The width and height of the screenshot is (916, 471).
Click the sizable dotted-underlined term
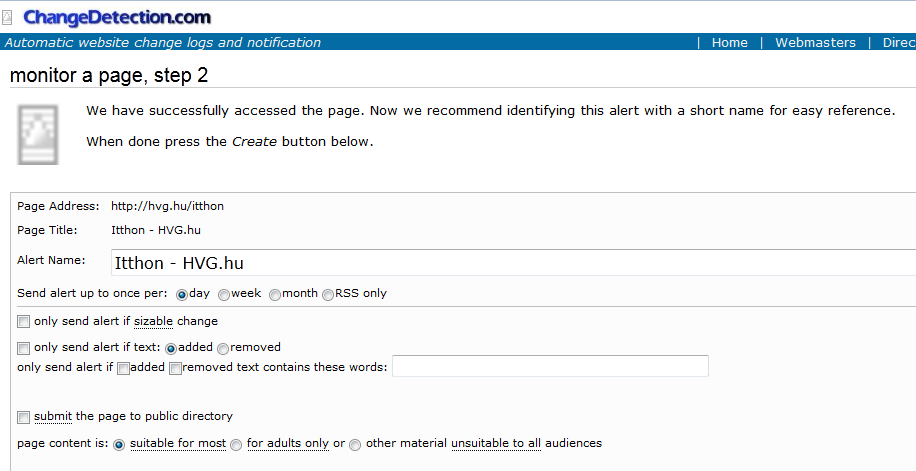pos(154,321)
